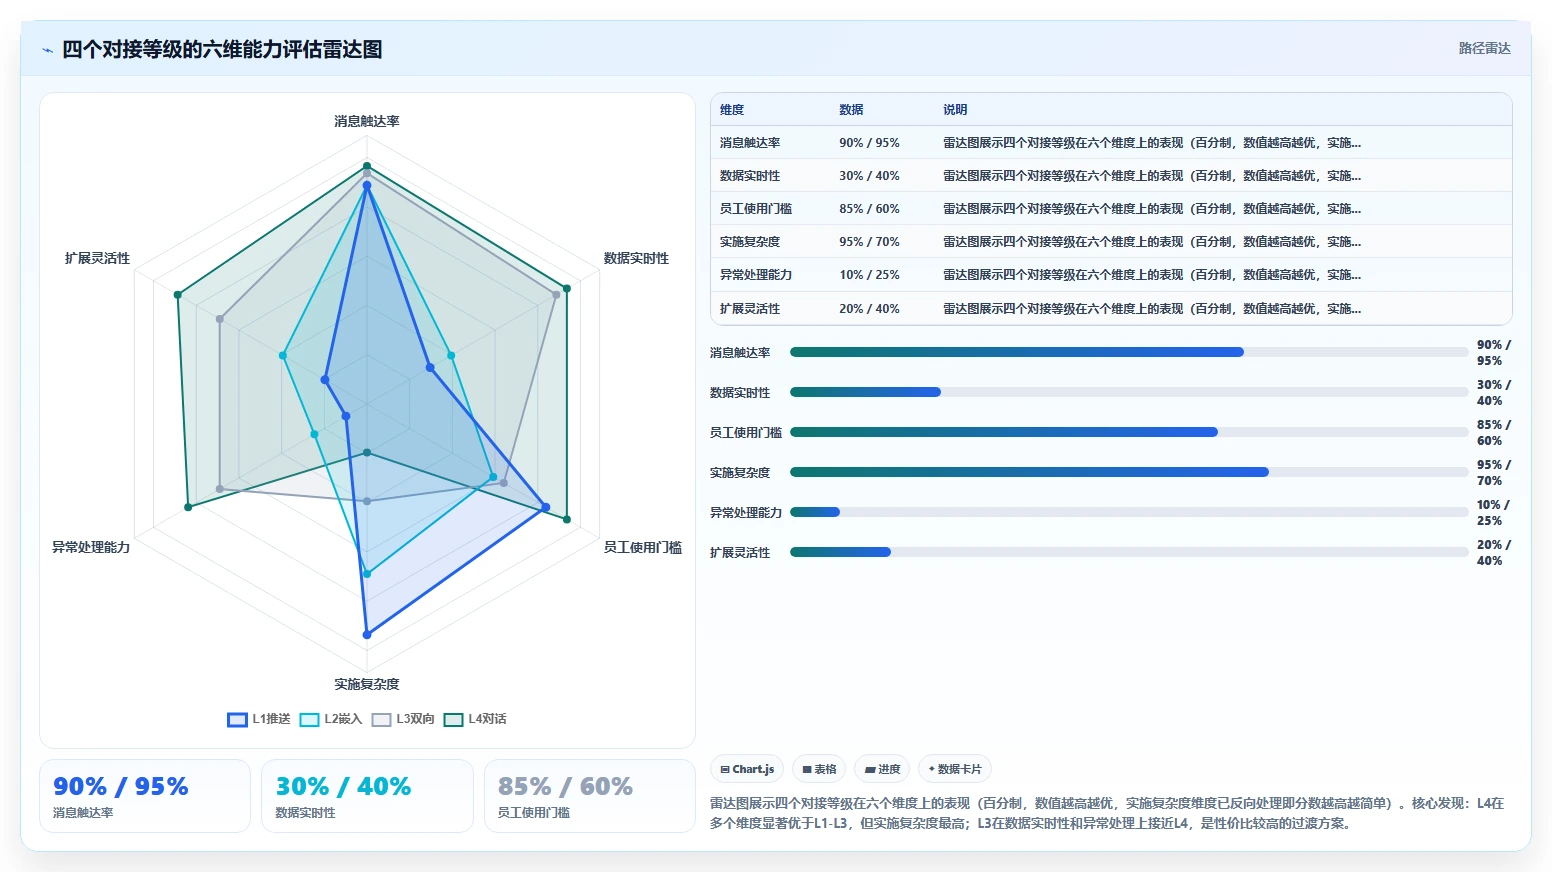
Task: Click the 扩展灵活性 axis label on the radar
Action: [97, 258]
